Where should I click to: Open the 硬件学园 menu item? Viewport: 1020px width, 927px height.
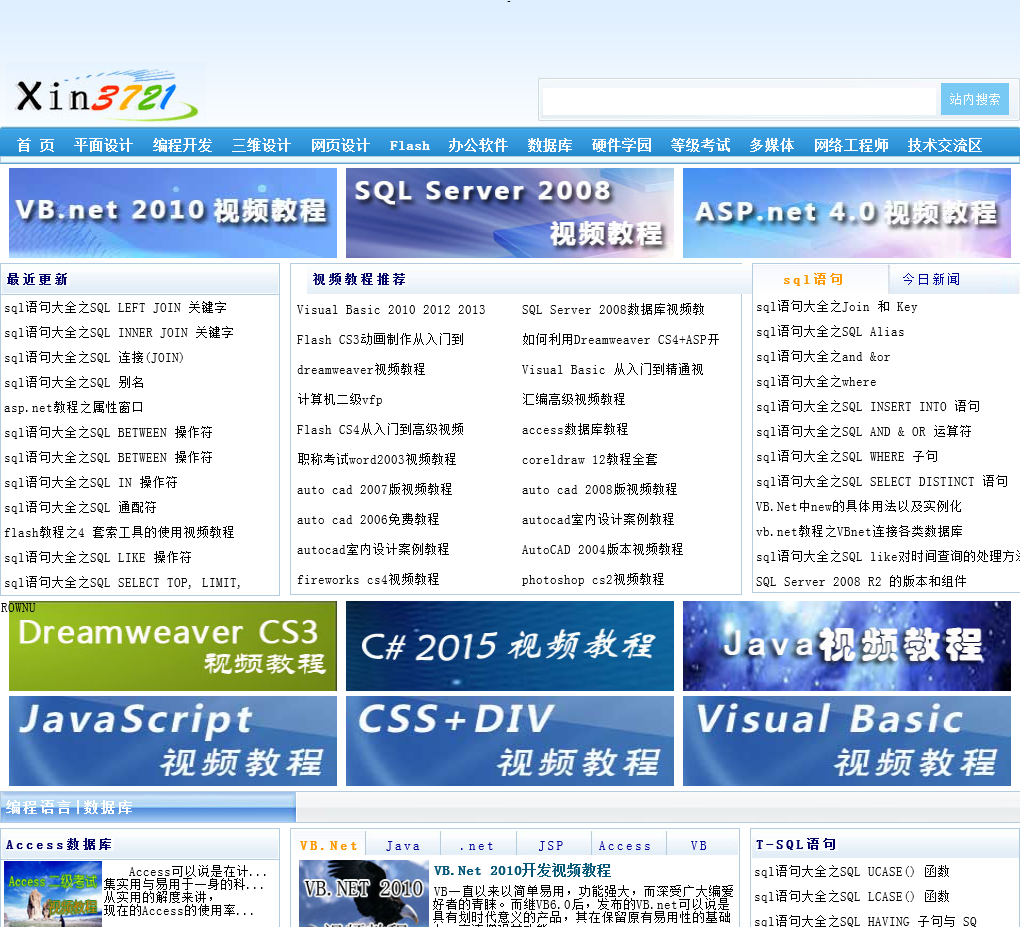621,145
